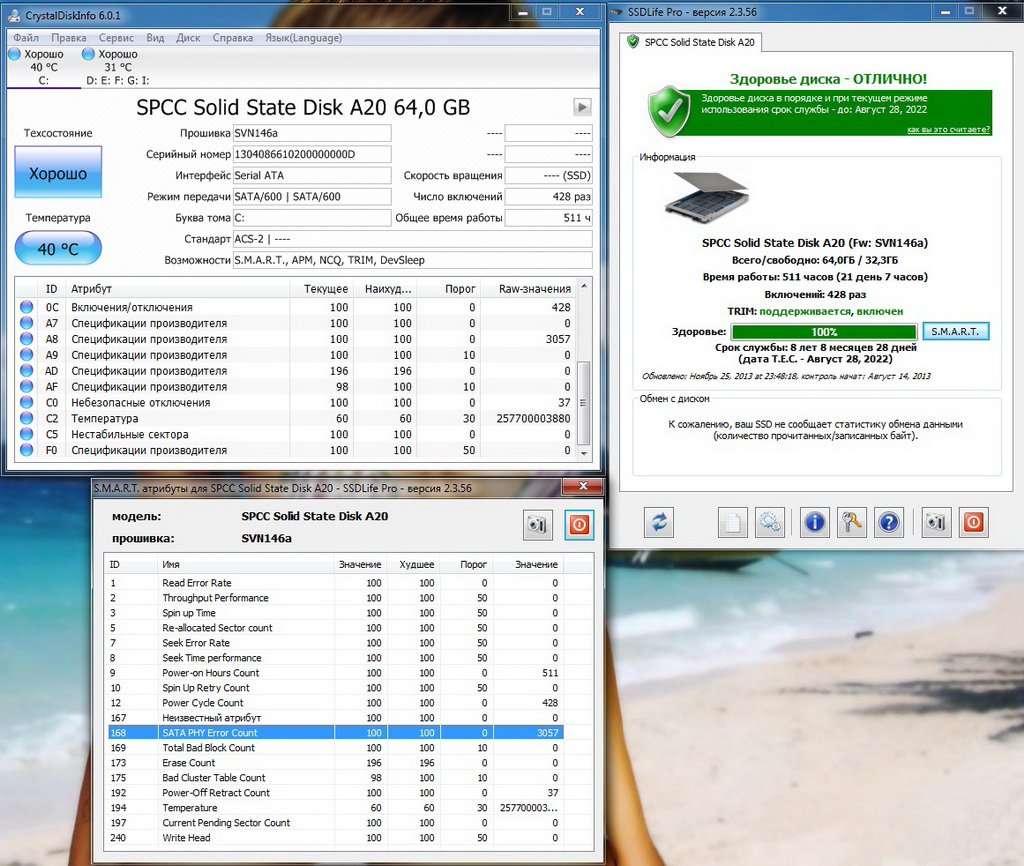Click the blue Хорошо health status button
This screenshot has width=1024, height=866.
point(58,172)
